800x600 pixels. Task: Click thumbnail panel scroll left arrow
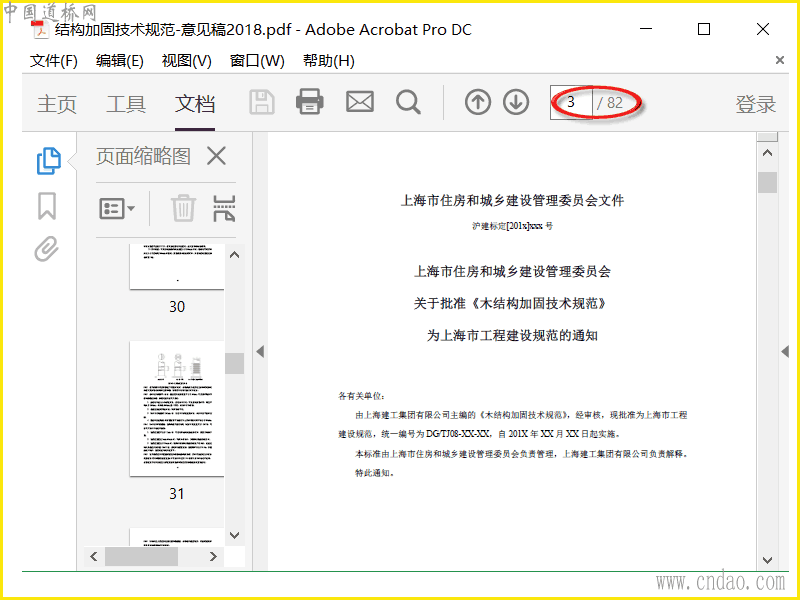[x=94, y=556]
